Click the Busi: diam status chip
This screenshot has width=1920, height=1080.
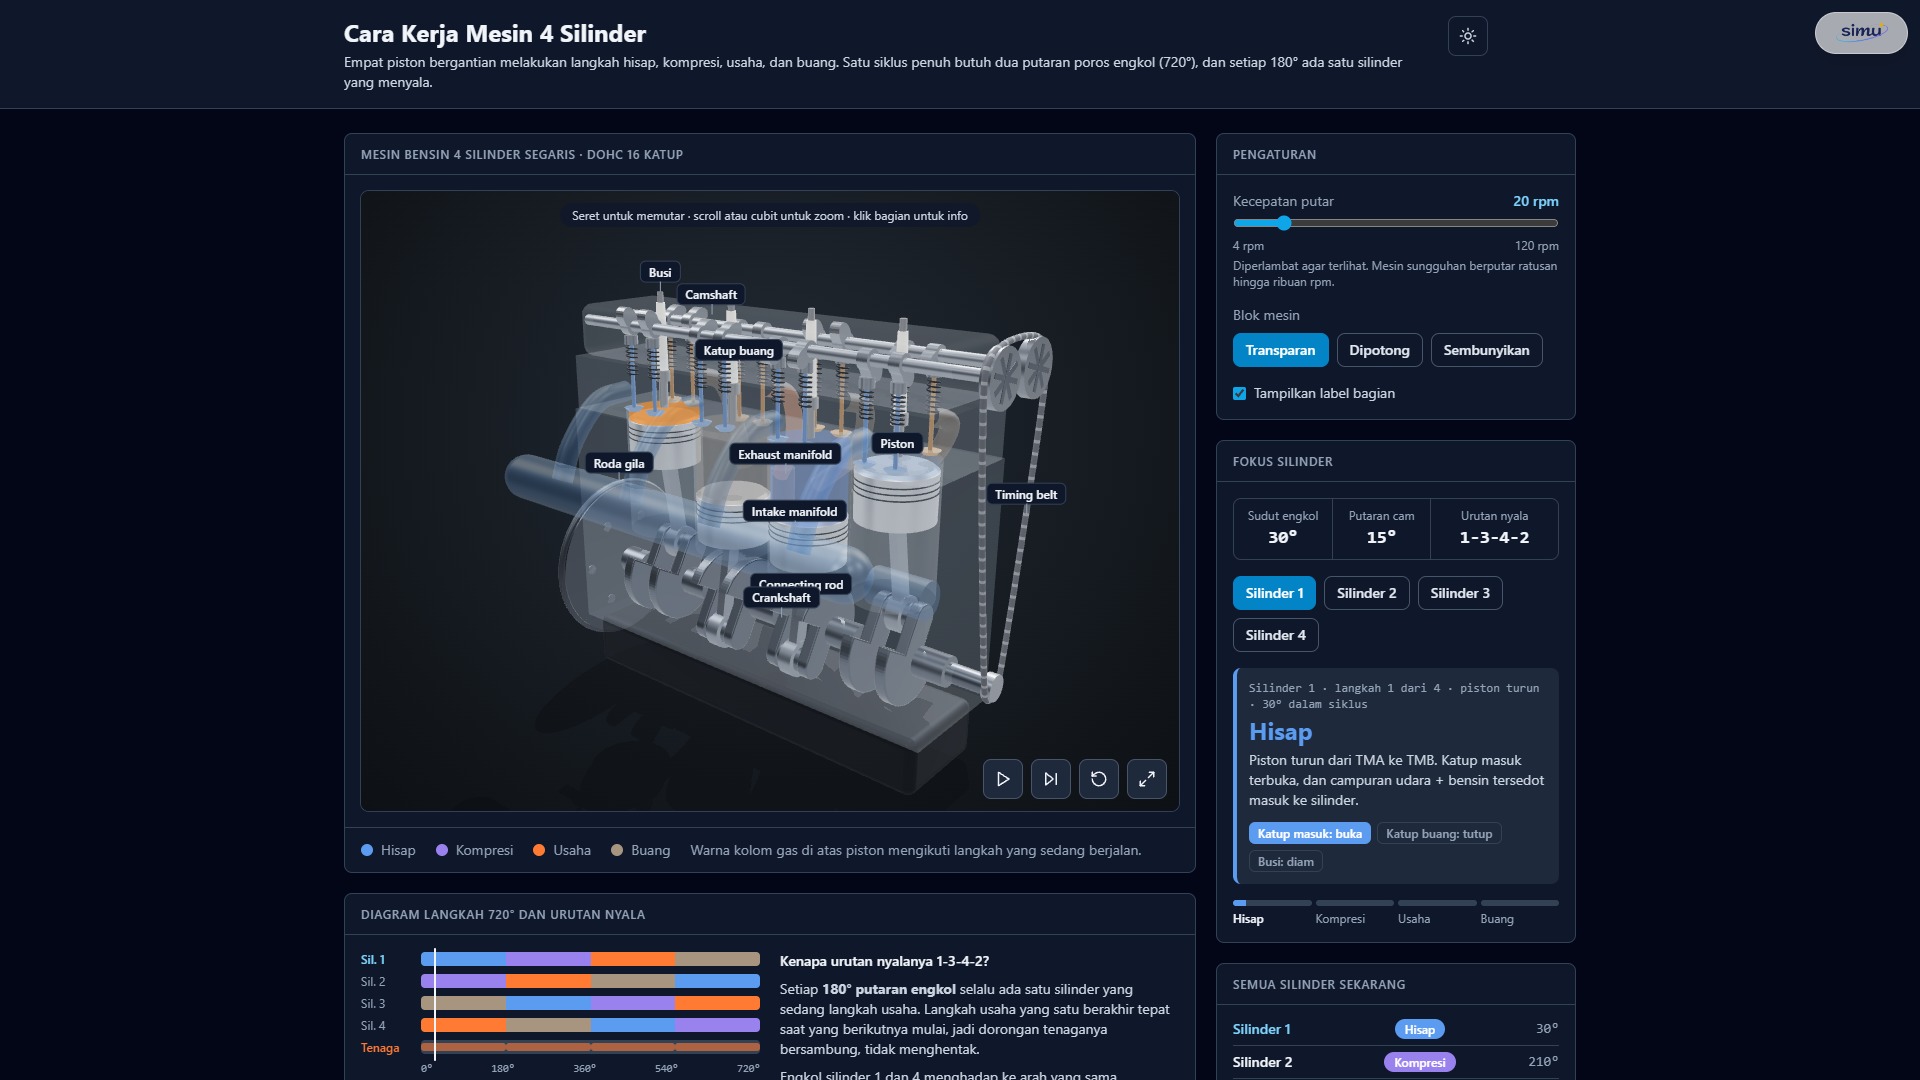click(x=1285, y=861)
